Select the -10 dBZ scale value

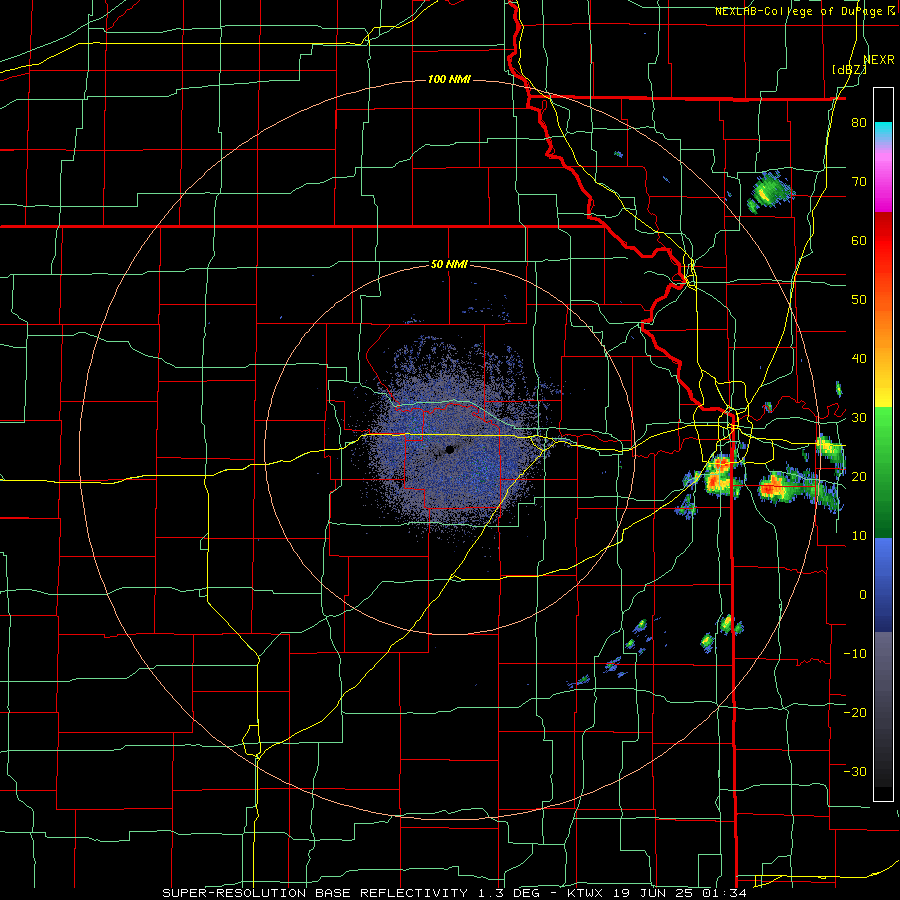(855, 654)
